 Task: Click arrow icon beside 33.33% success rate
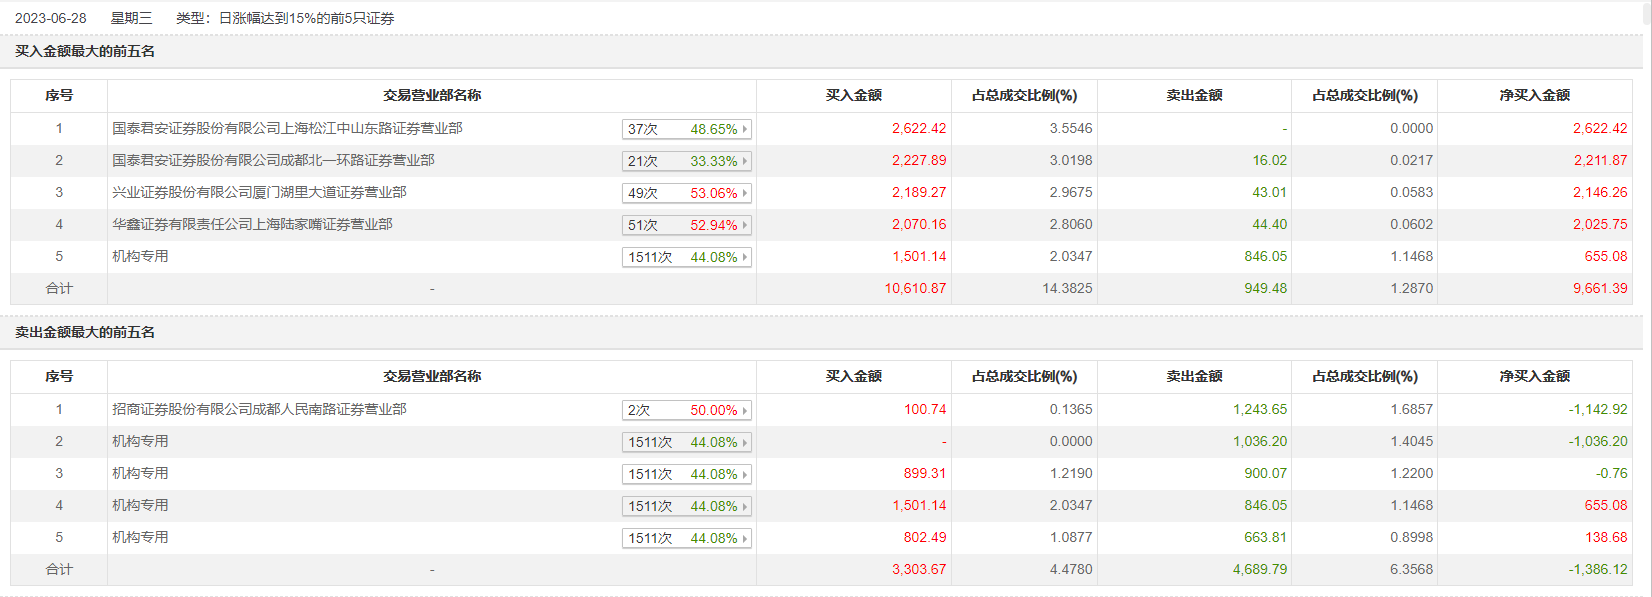pyautogui.click(x=745, y=161)
